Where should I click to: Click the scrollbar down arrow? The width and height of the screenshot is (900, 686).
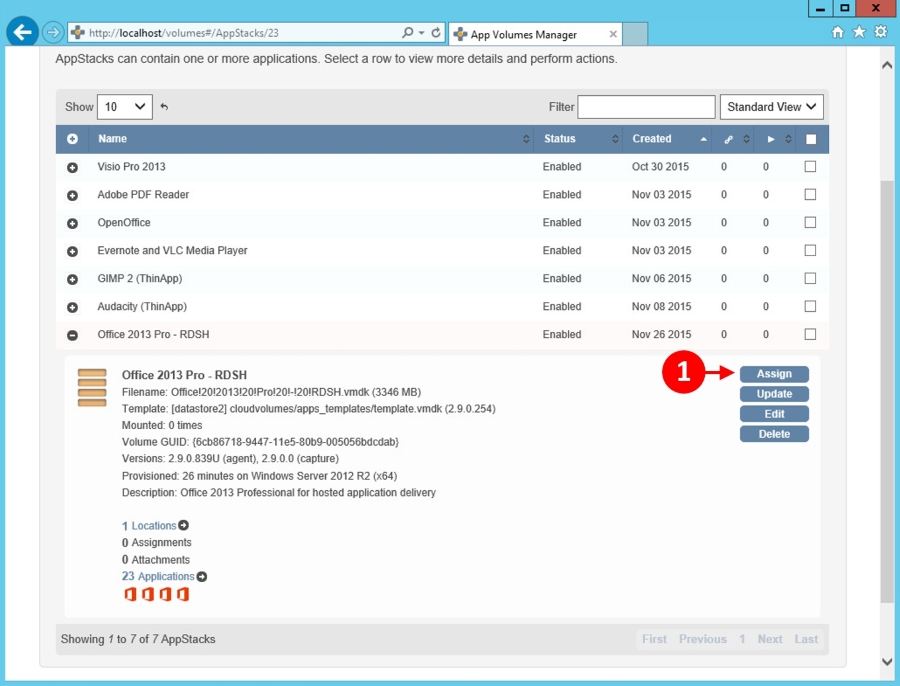(x=887, y=661)
